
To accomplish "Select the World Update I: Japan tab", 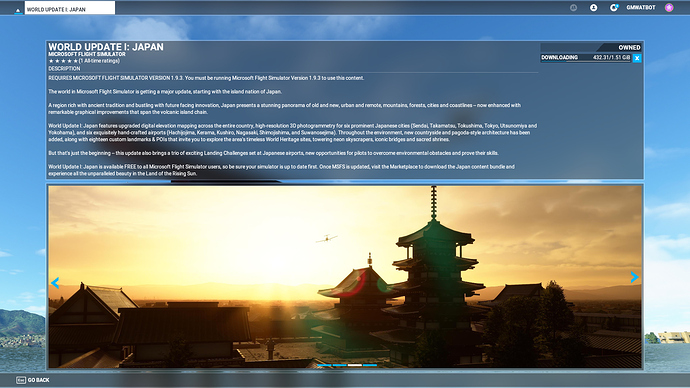I will tap(70, 8).
